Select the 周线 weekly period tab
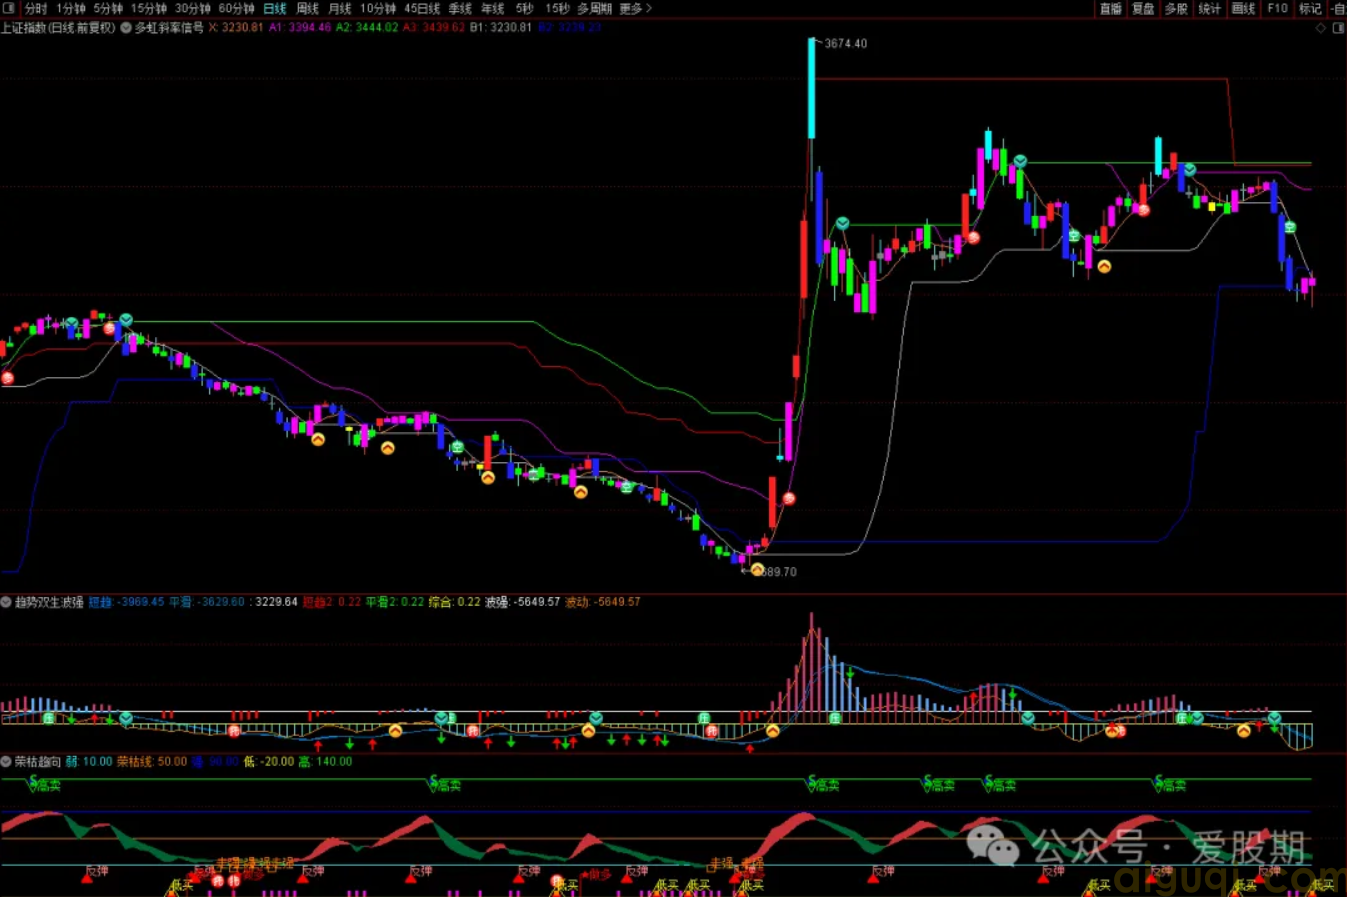 (307, 8)
